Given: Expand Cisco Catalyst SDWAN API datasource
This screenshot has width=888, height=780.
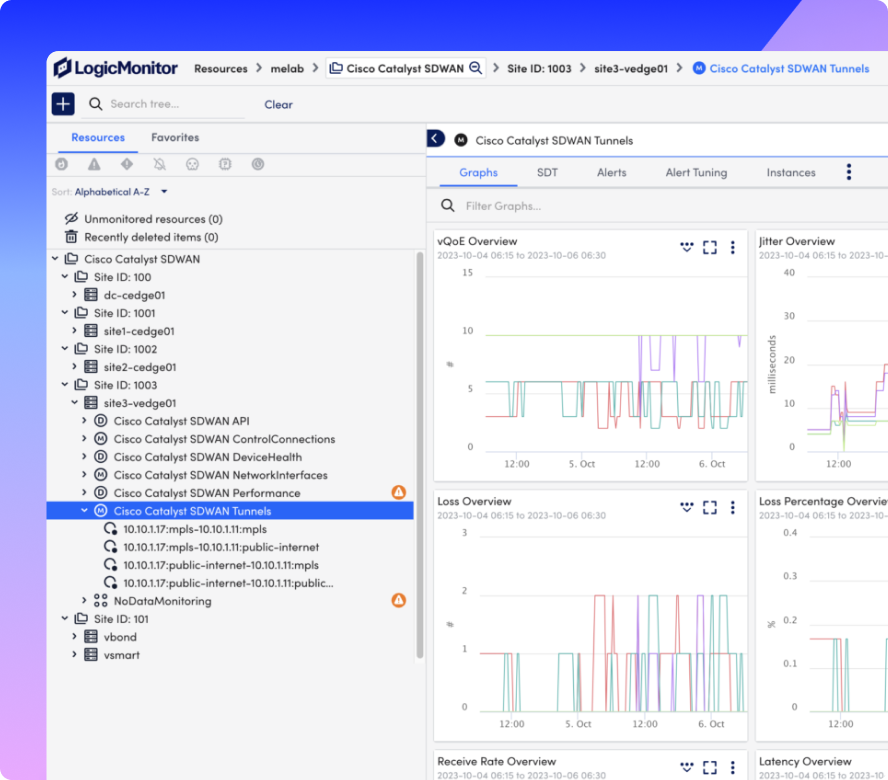Looking at the screenshot, I should [x=84, y=420].
